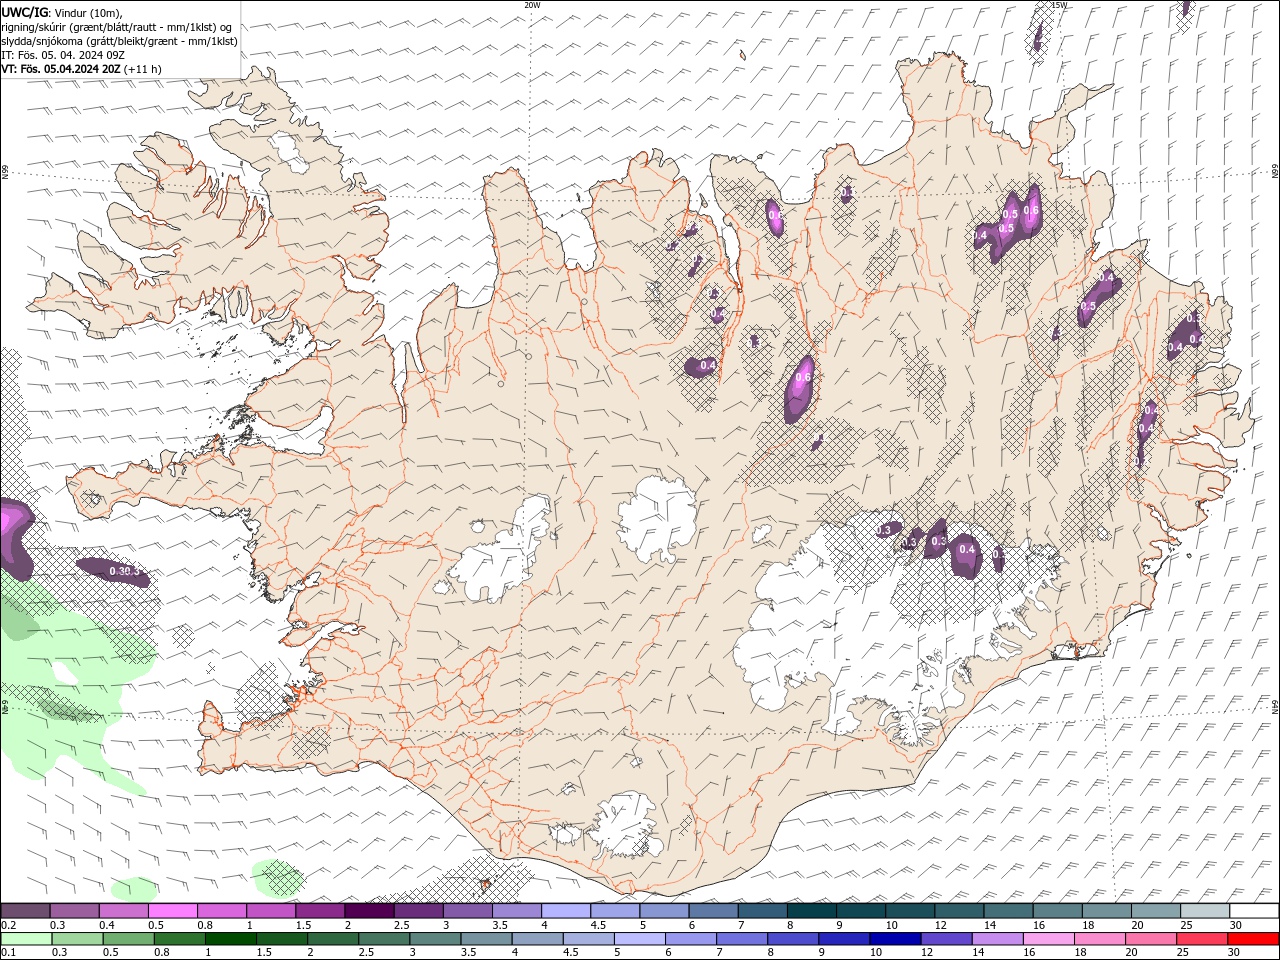Click the rain legend swatch between 0.8 and 1

coord(179,939)
